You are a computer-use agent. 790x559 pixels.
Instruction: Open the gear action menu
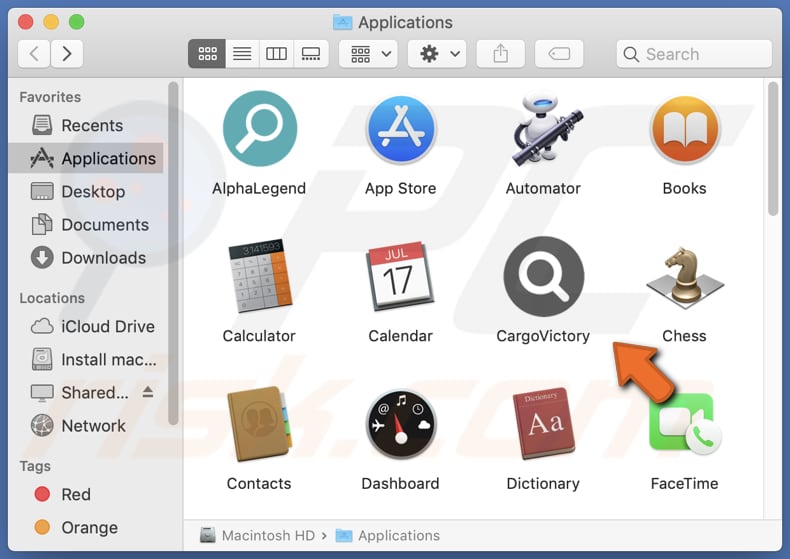click(x=437, y=53)
